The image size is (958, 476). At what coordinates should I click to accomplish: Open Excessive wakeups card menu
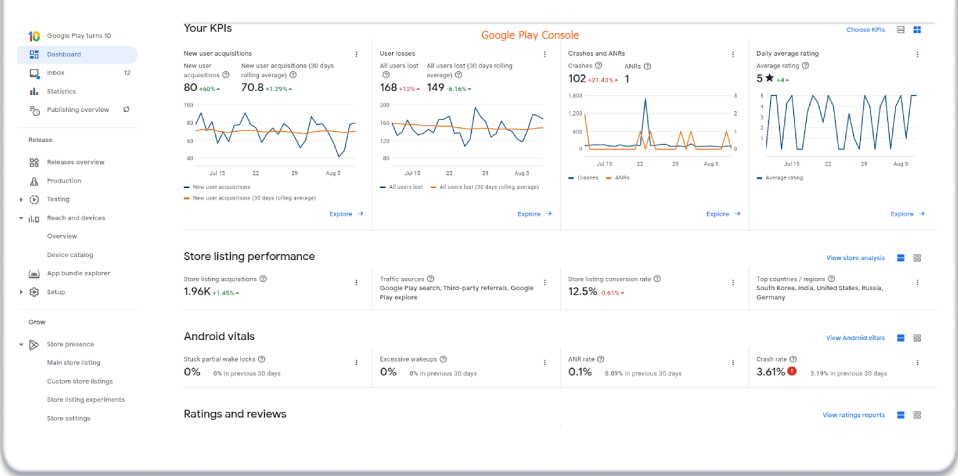[x=544, y=363]
